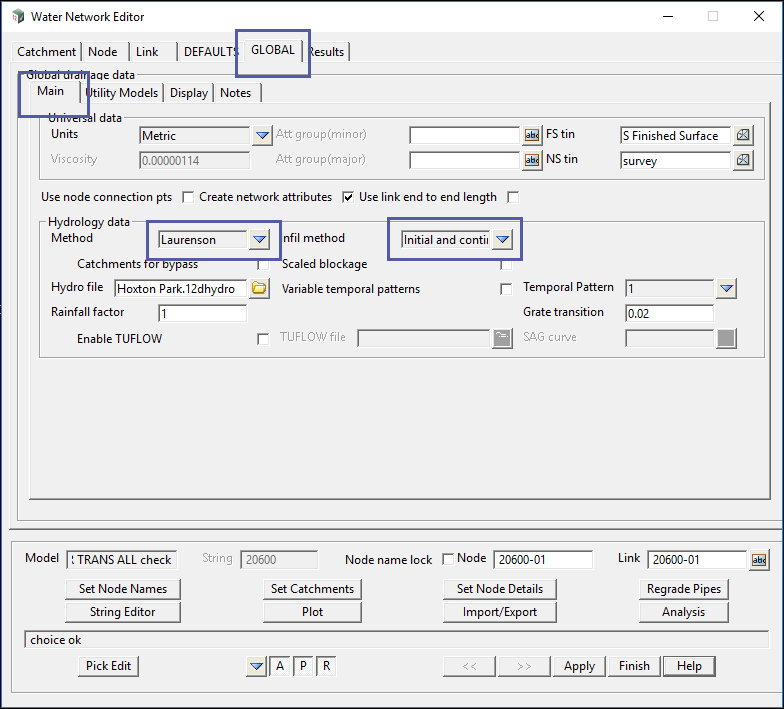This screenshot has height=709, width=784.
Task: Click the Set Catchments button
Action: click(312, 589)
